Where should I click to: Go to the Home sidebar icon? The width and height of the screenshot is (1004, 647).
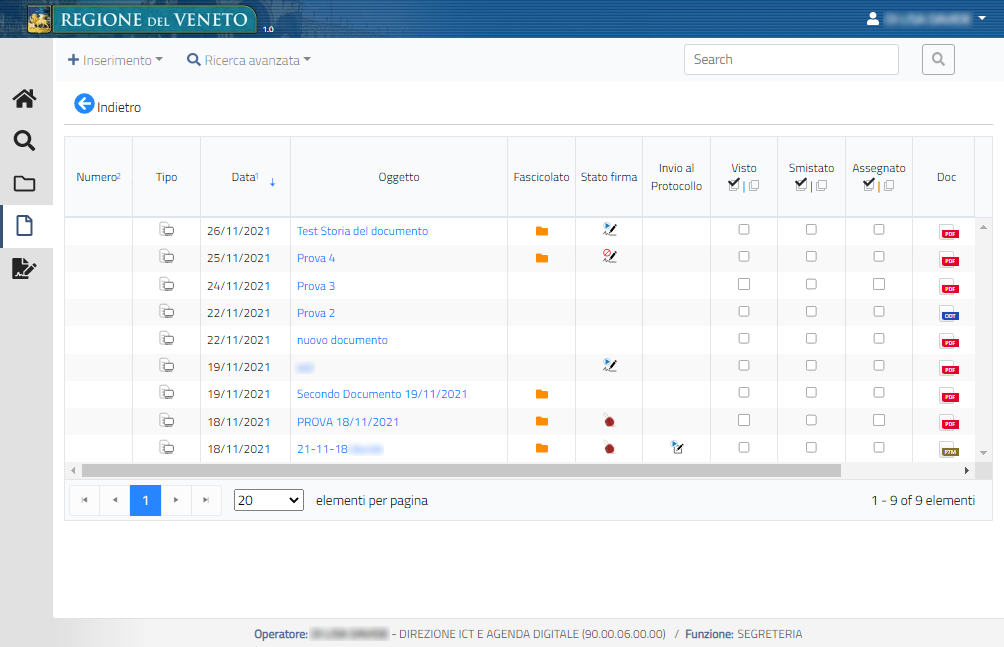(24, 99)
